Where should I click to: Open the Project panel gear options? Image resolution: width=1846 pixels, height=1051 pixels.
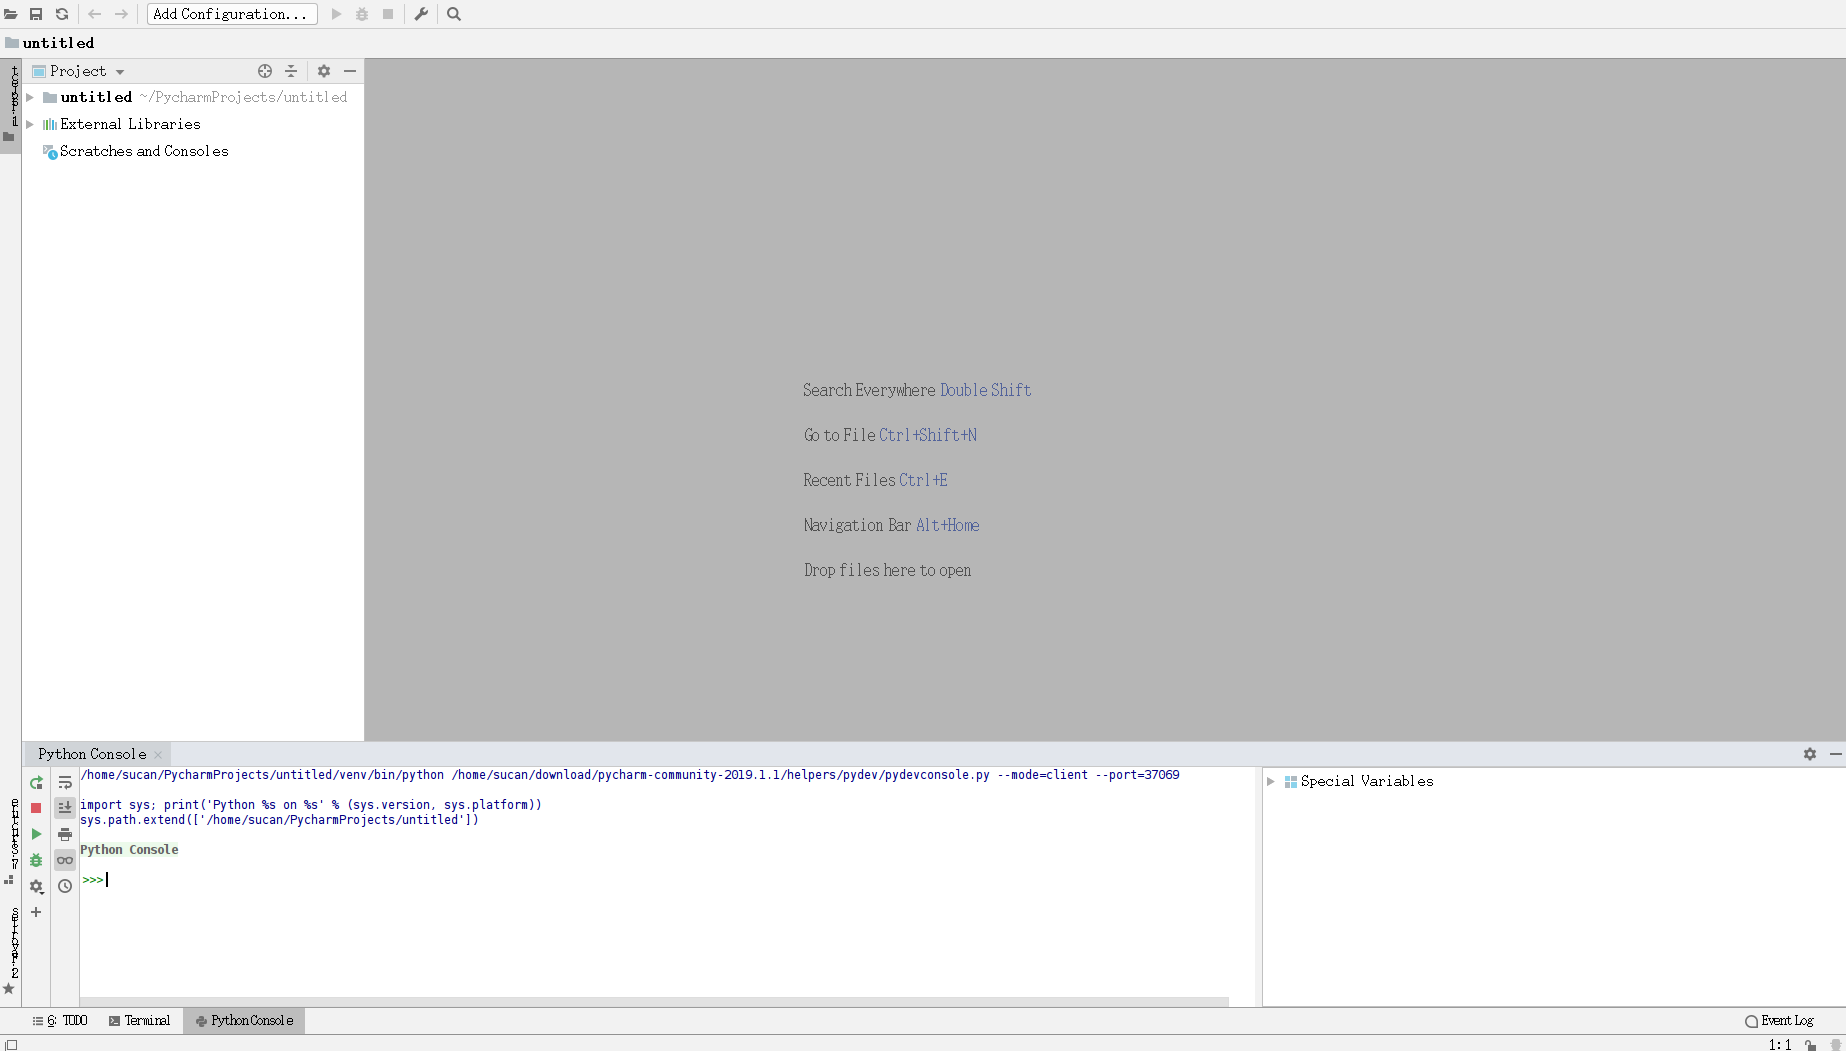pyautogui.click(x=324, y=71)
